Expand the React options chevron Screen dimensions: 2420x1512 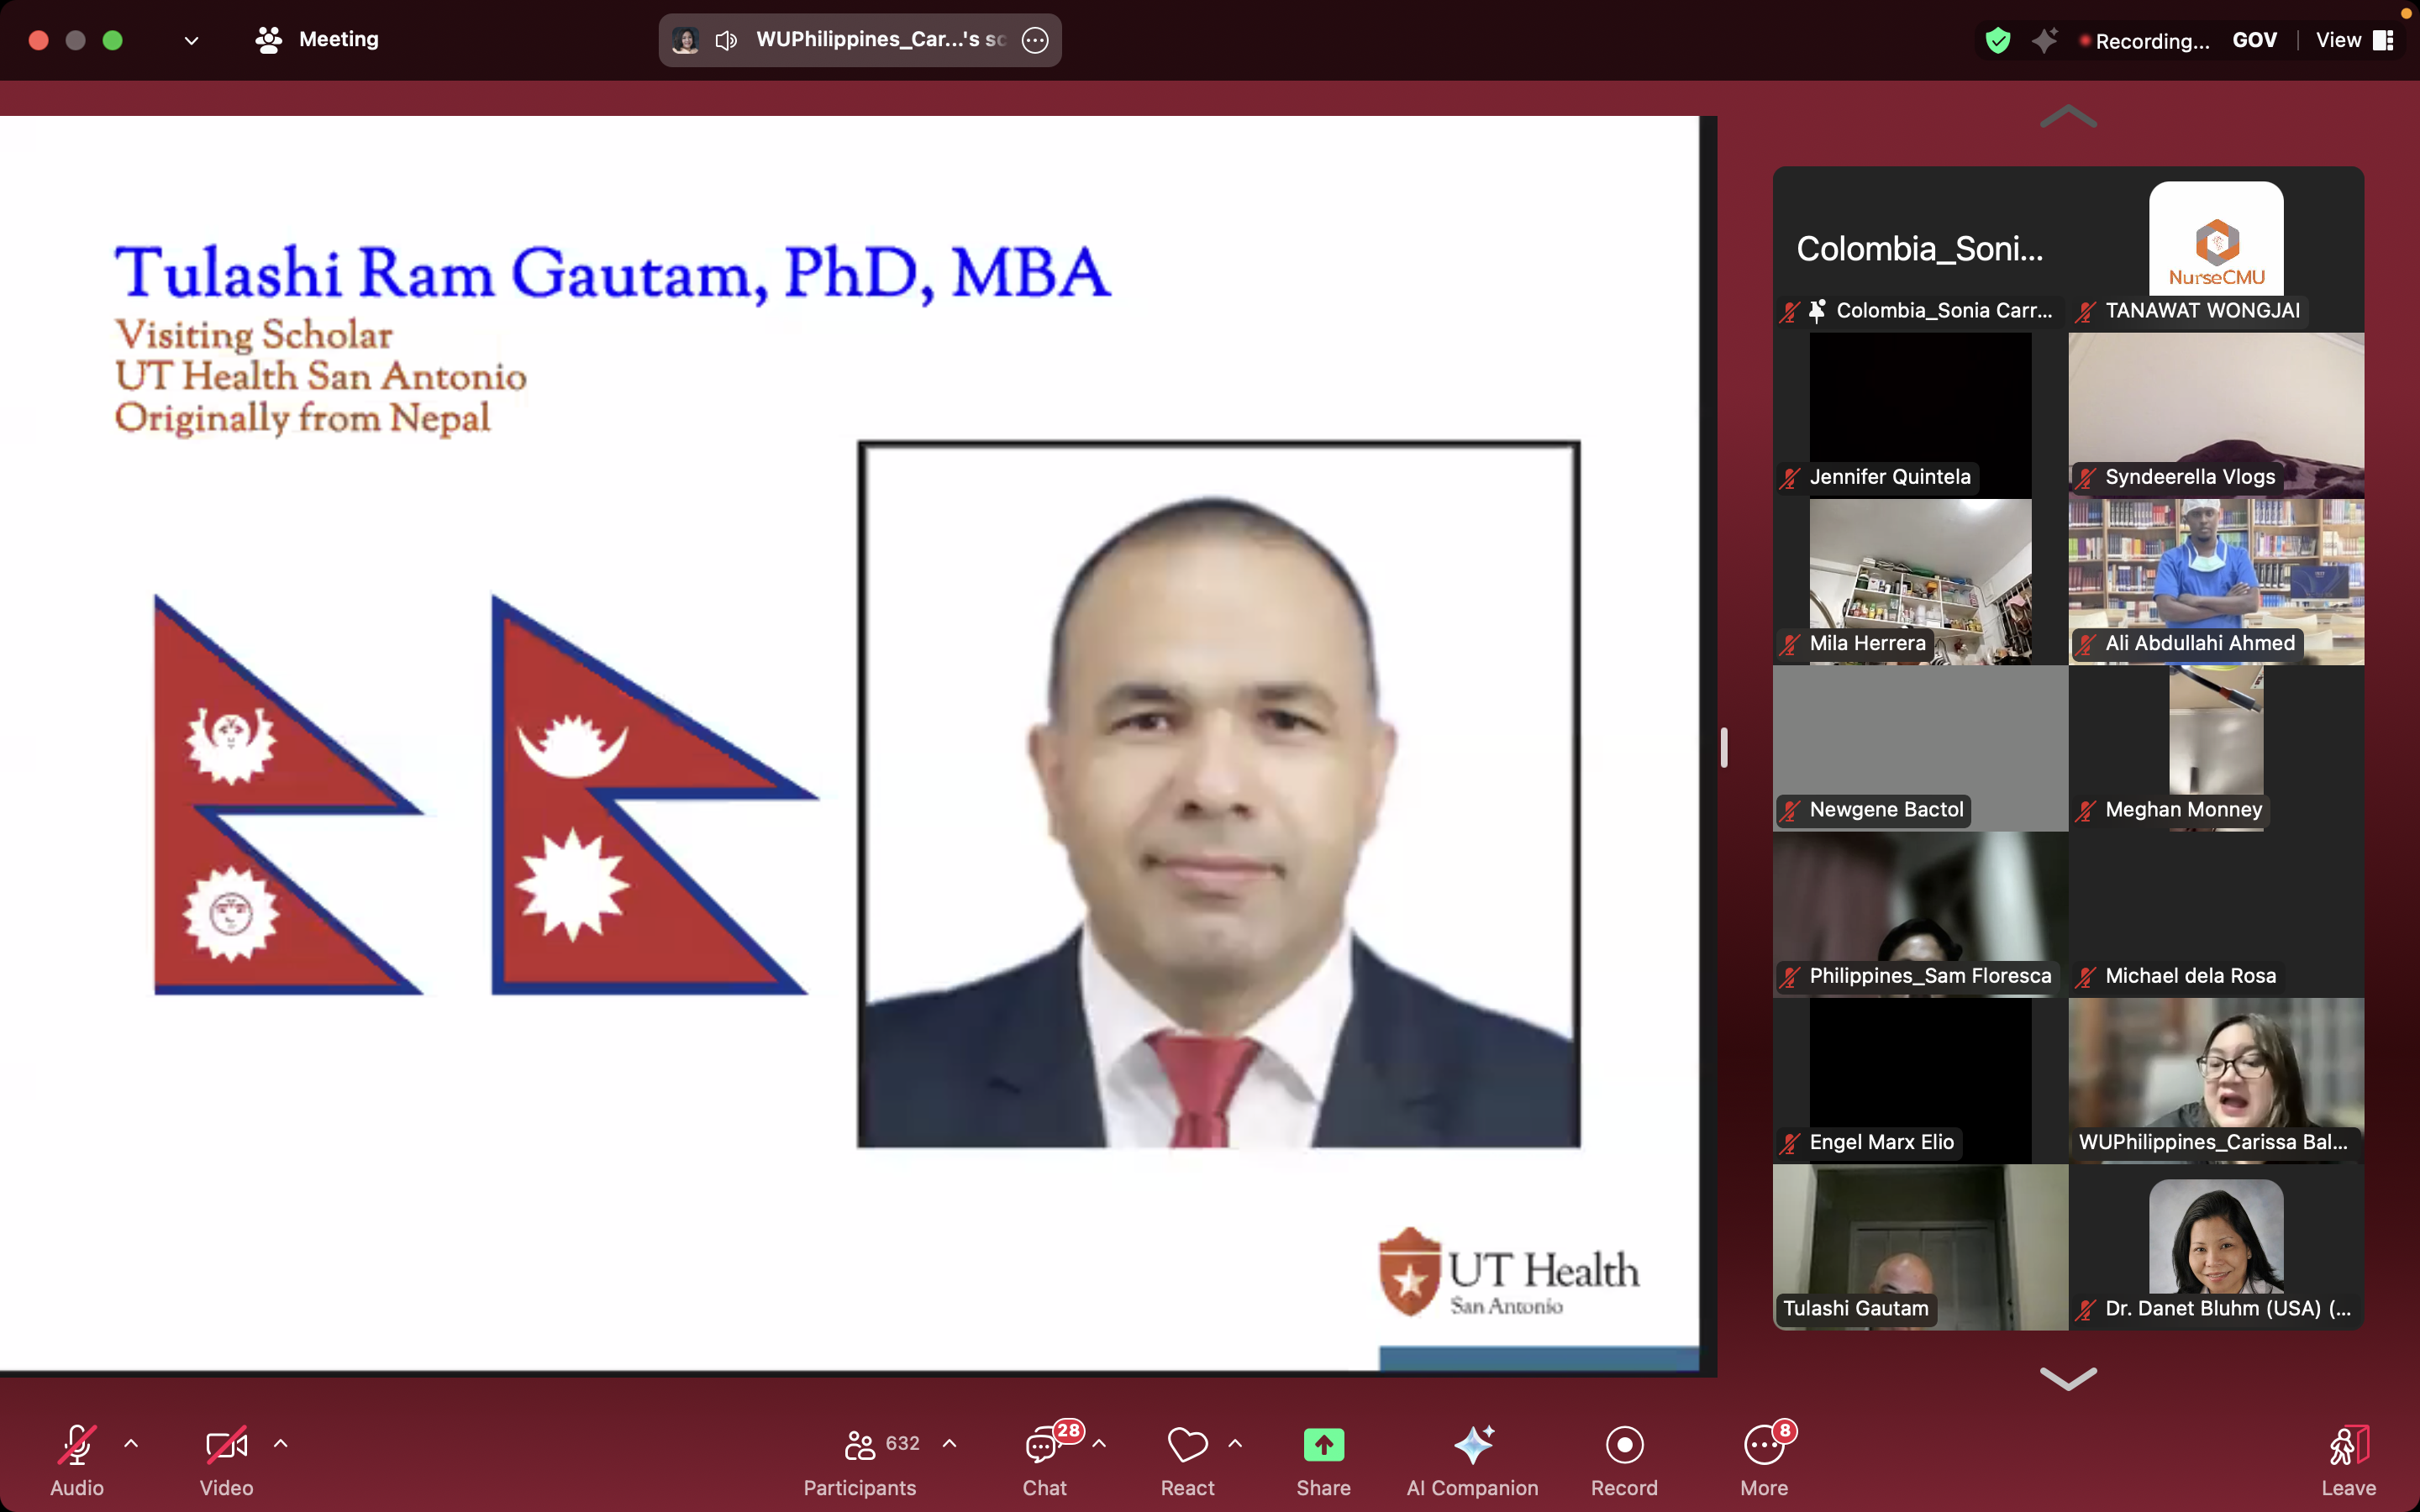tap(1235, 1444)
